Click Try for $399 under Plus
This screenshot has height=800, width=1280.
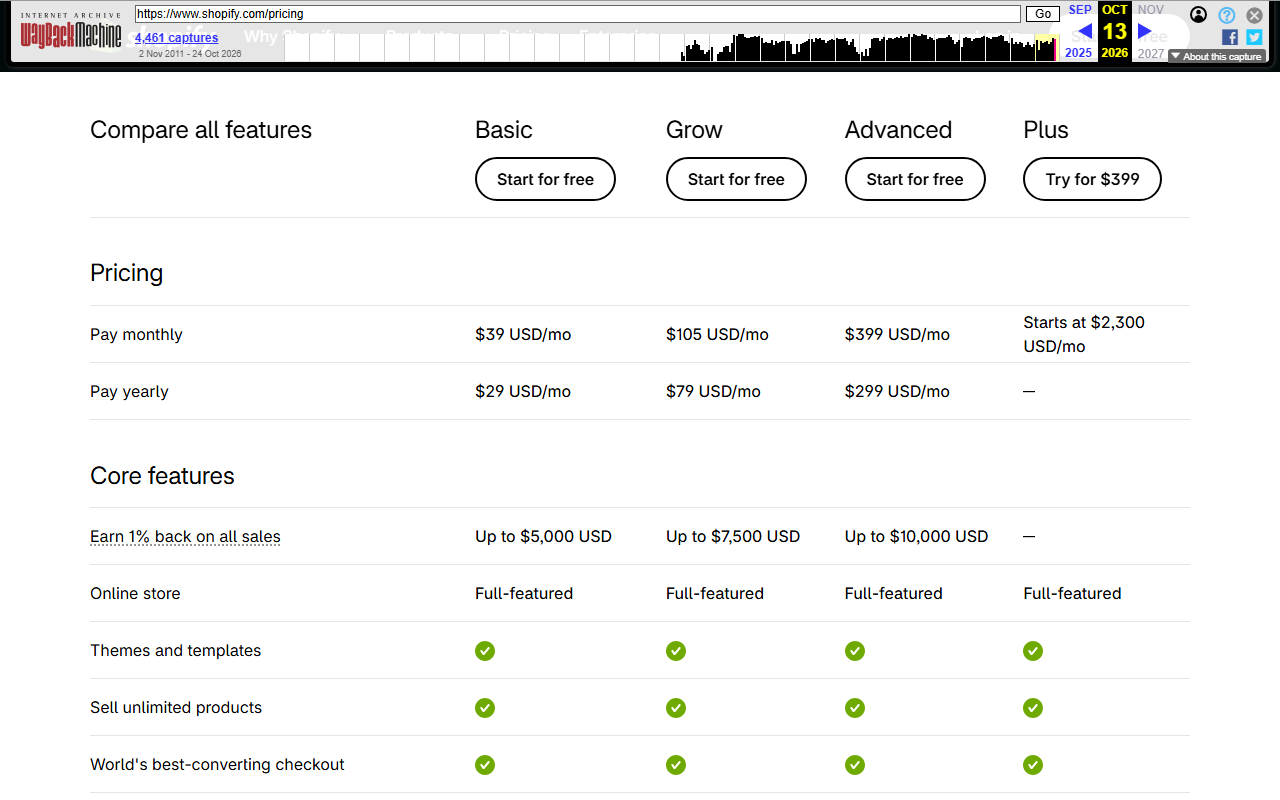pyautogui.click(x=1092, y=179)
